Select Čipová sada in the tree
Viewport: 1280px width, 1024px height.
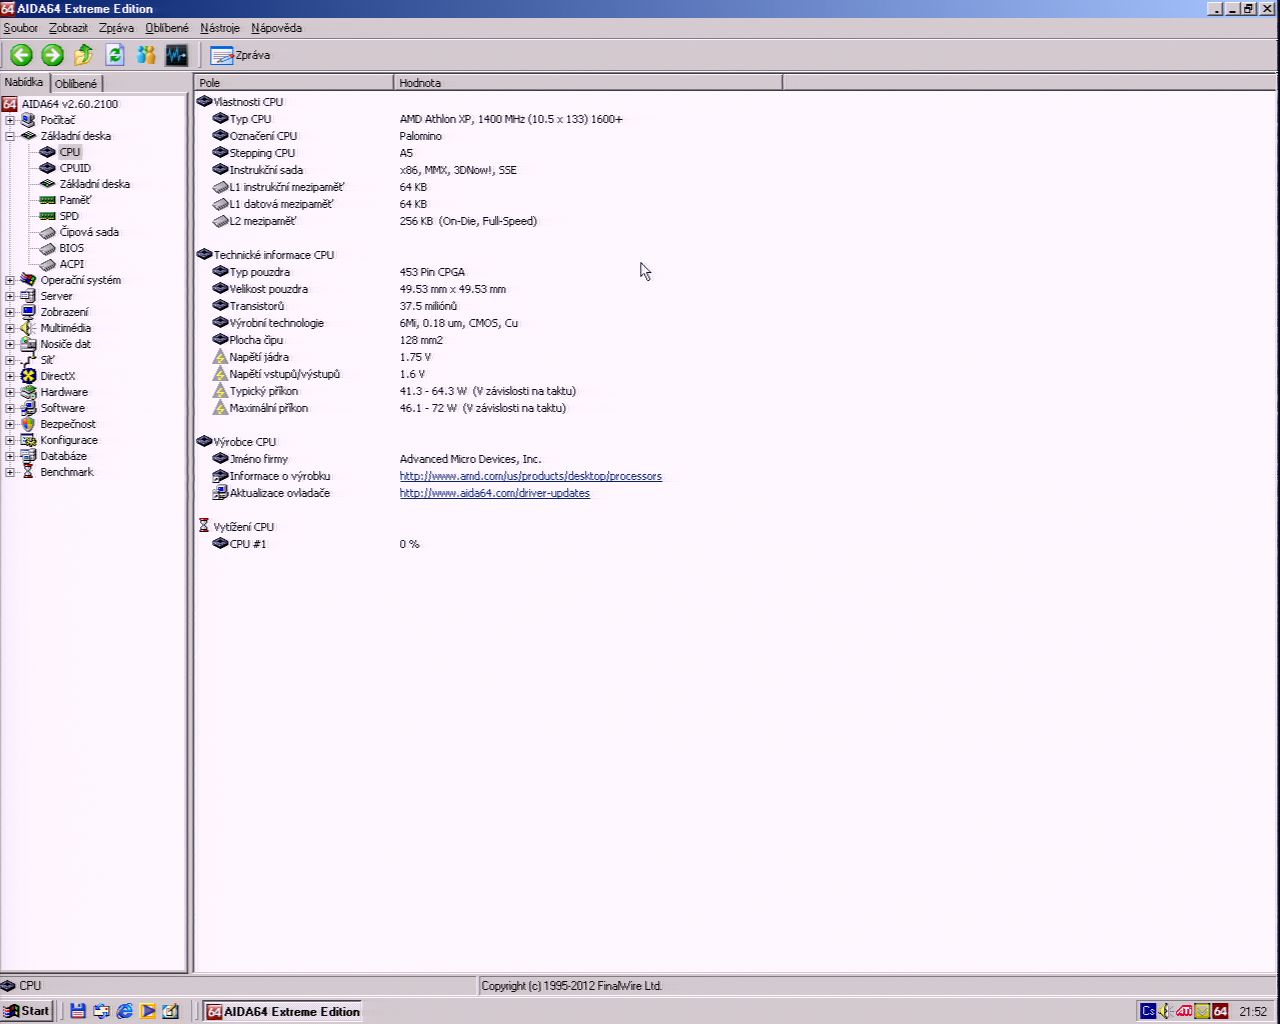click(89, 232)
